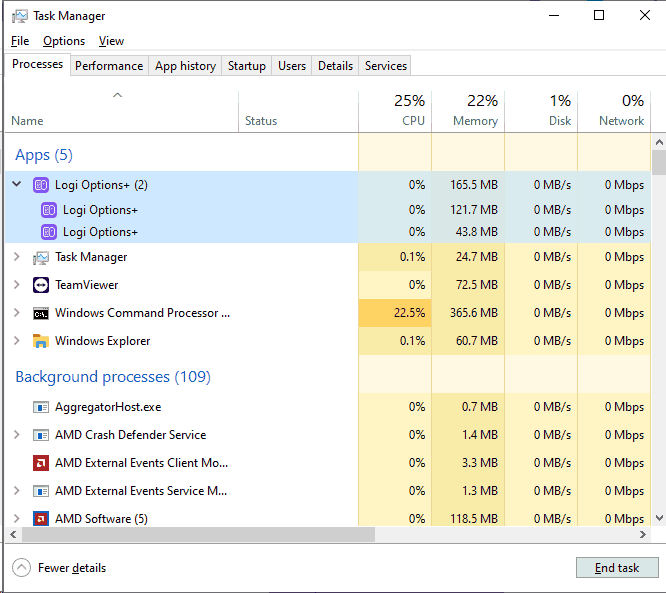Viewport: 666px width, 593px height.
Task: Click the horizontal scrollbar thumb
Action: [x=198, y=534]
